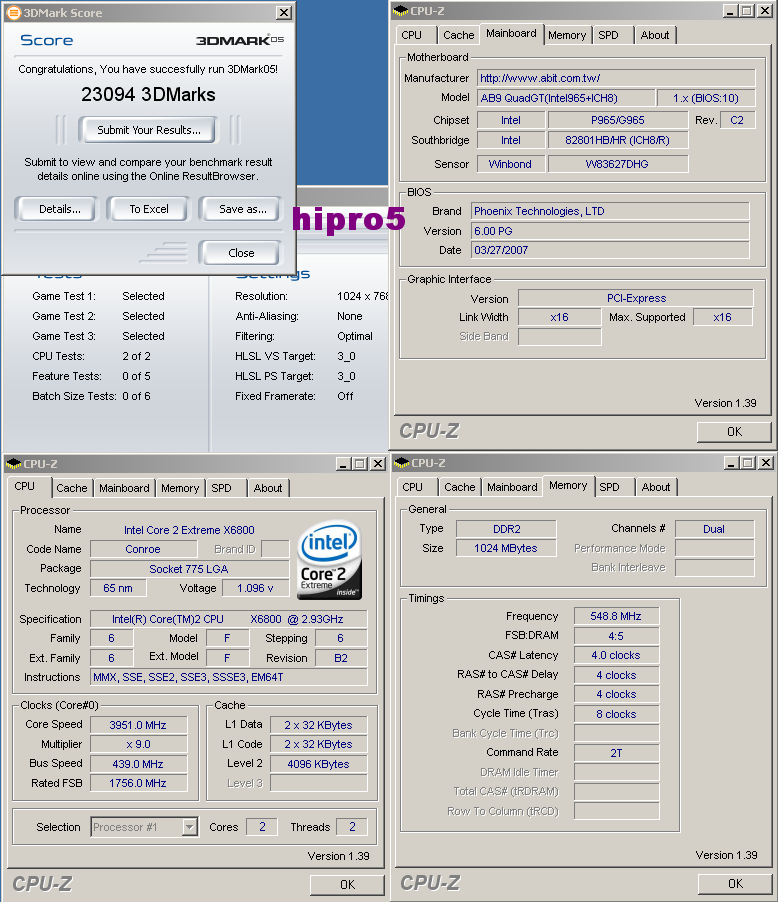
Task: Open About tab in the Memory window
Action: pyautogui.click(x=656, y=487)
